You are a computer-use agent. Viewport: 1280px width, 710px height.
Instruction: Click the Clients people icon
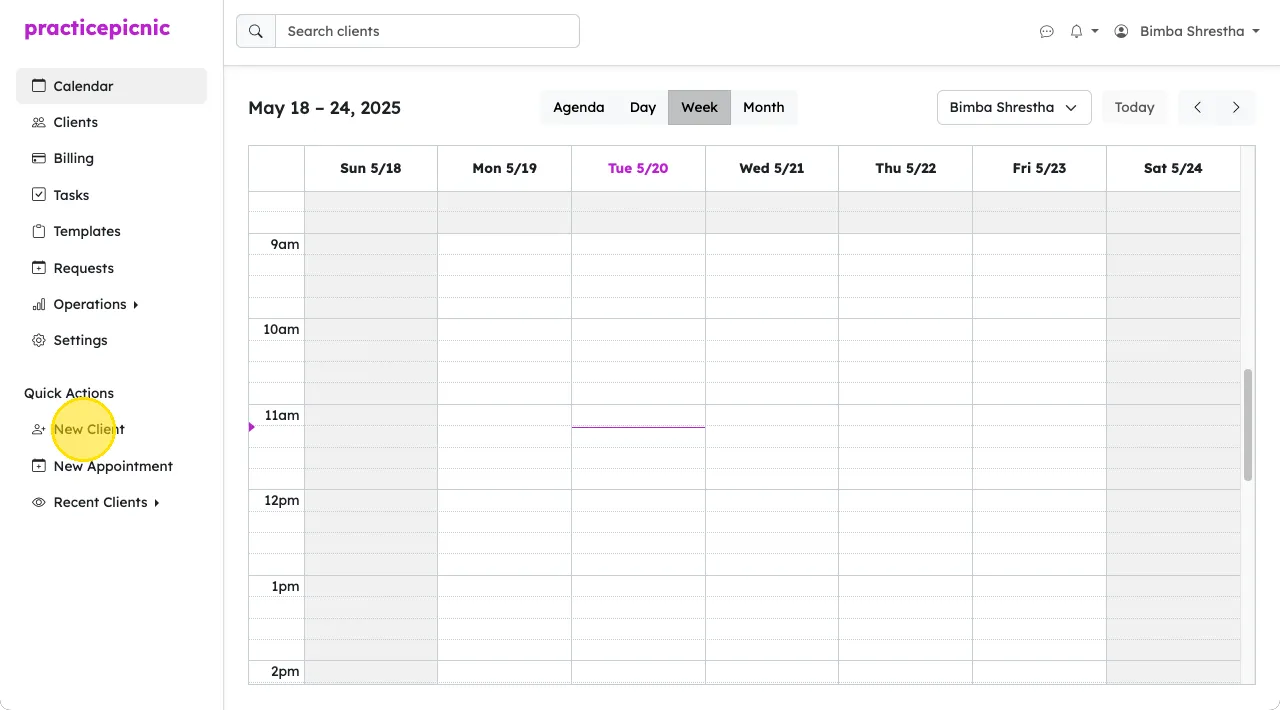39,122
